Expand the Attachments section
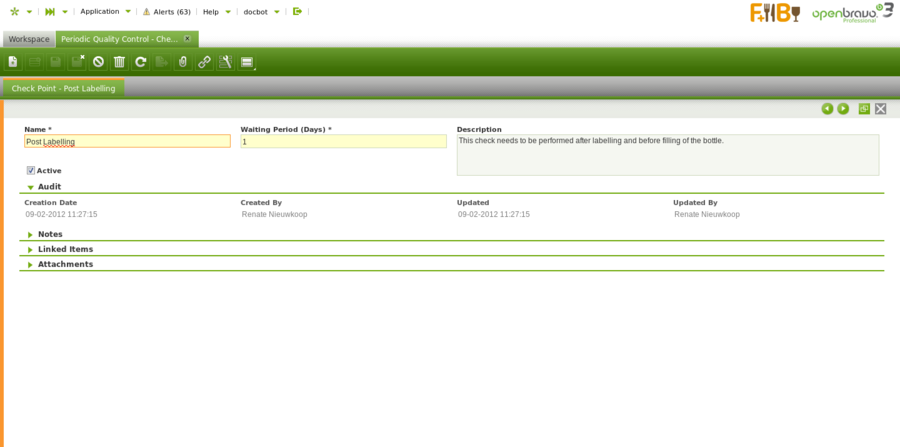This screenshot has width=900, height=447. pos(31,265)
